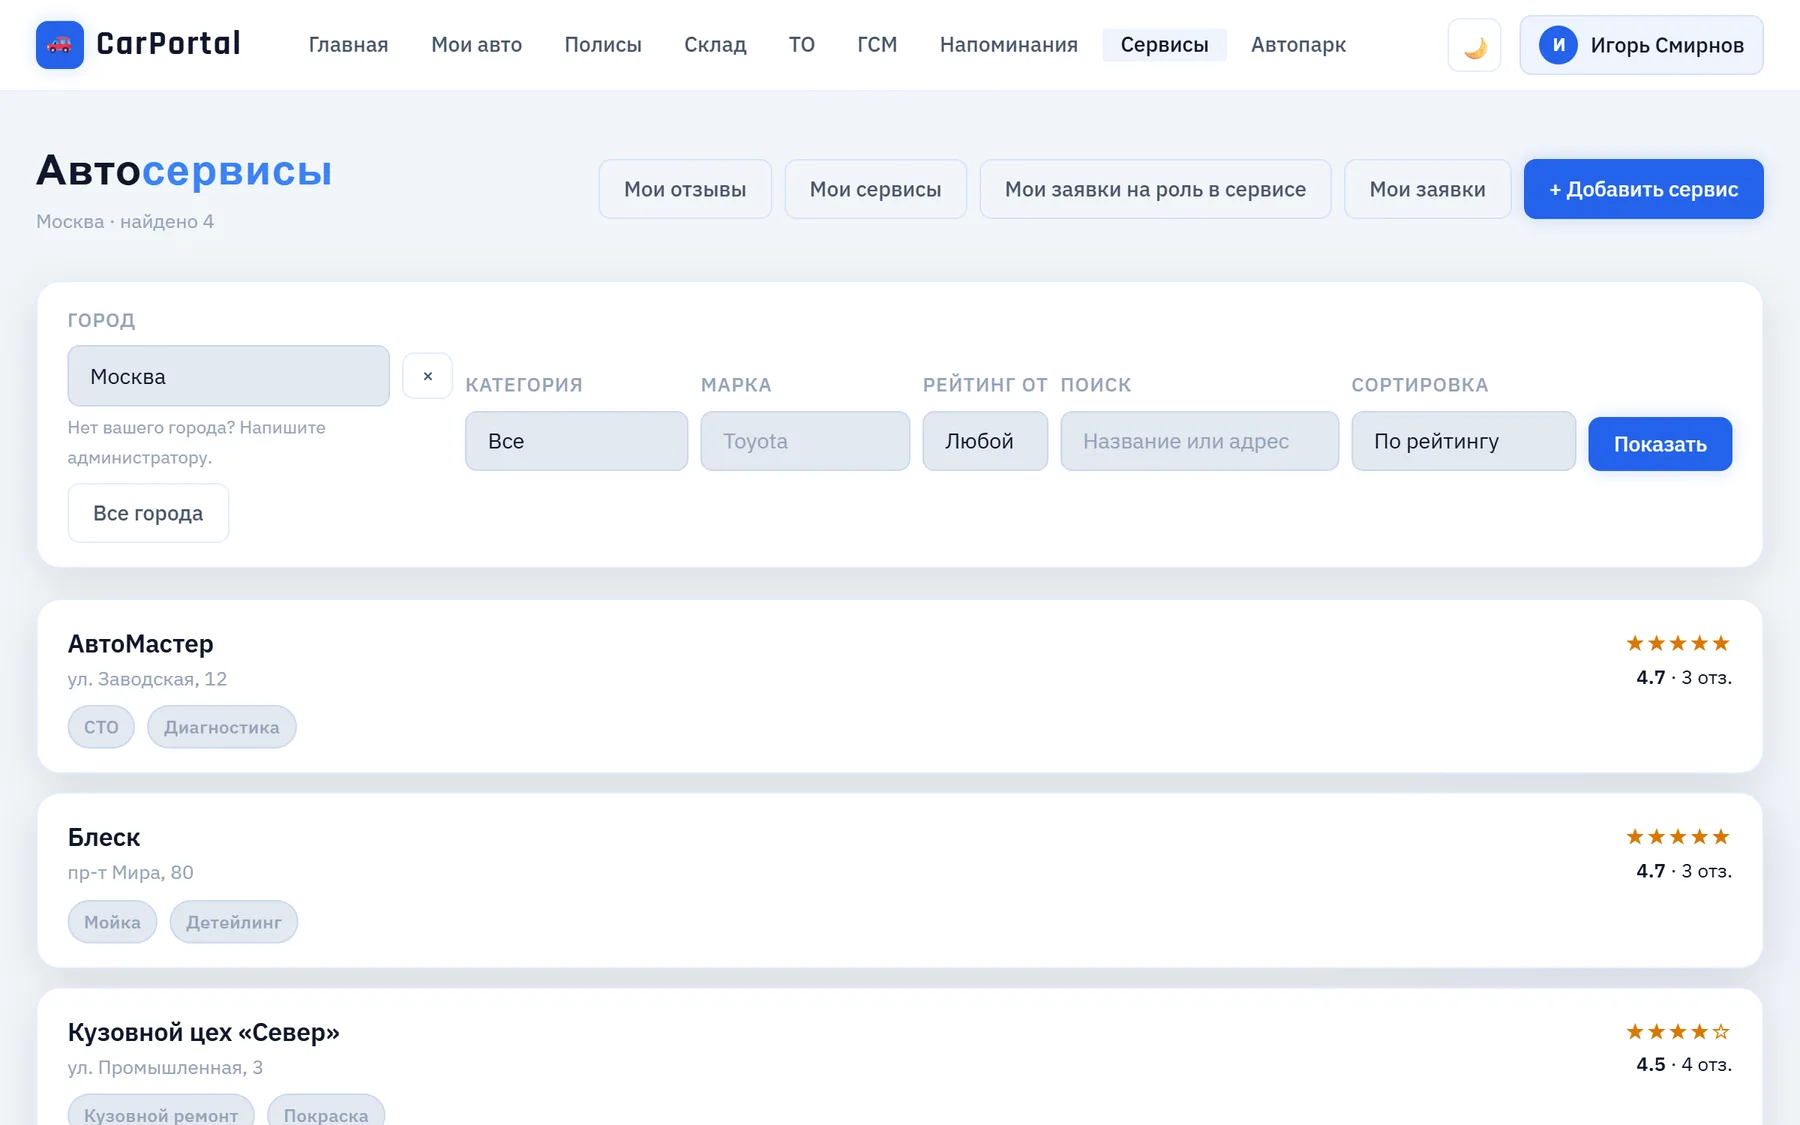Open the Мои отзывы page
This screenshot has height=1125, width=1800.
pyautogui.click(x=685, y=189)
